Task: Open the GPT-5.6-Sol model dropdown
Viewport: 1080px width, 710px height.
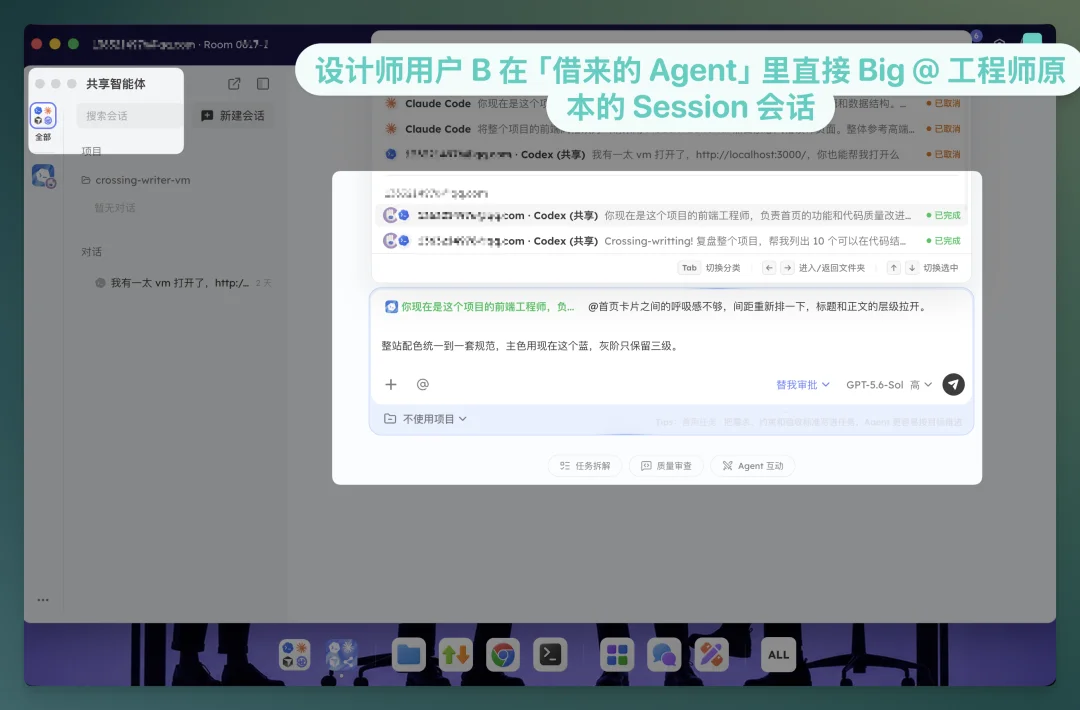Action: pyautogui.click(x=889, y=384)
